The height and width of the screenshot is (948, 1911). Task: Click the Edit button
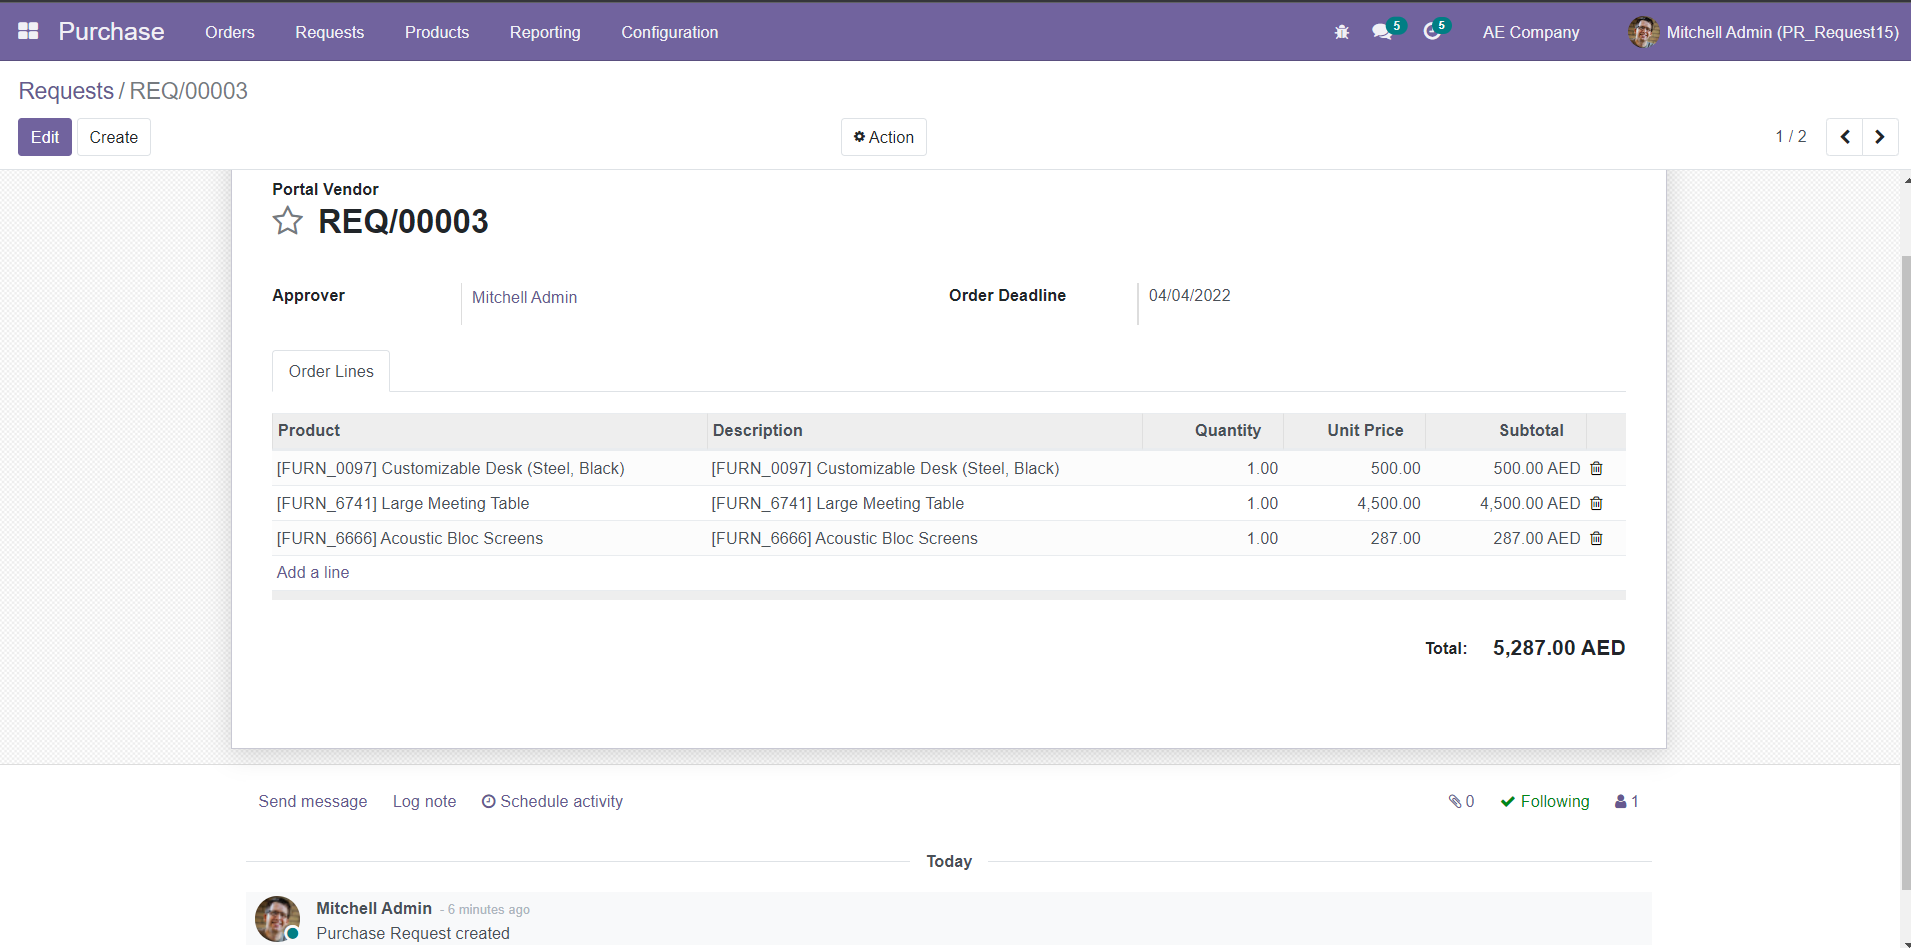pos(45,137)
